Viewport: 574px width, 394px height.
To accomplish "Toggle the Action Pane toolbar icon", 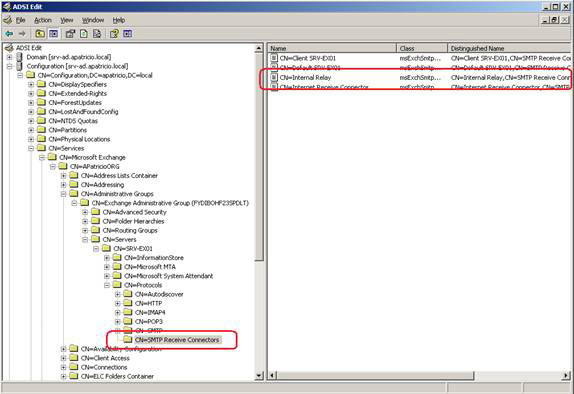I will tap(127, 34).
